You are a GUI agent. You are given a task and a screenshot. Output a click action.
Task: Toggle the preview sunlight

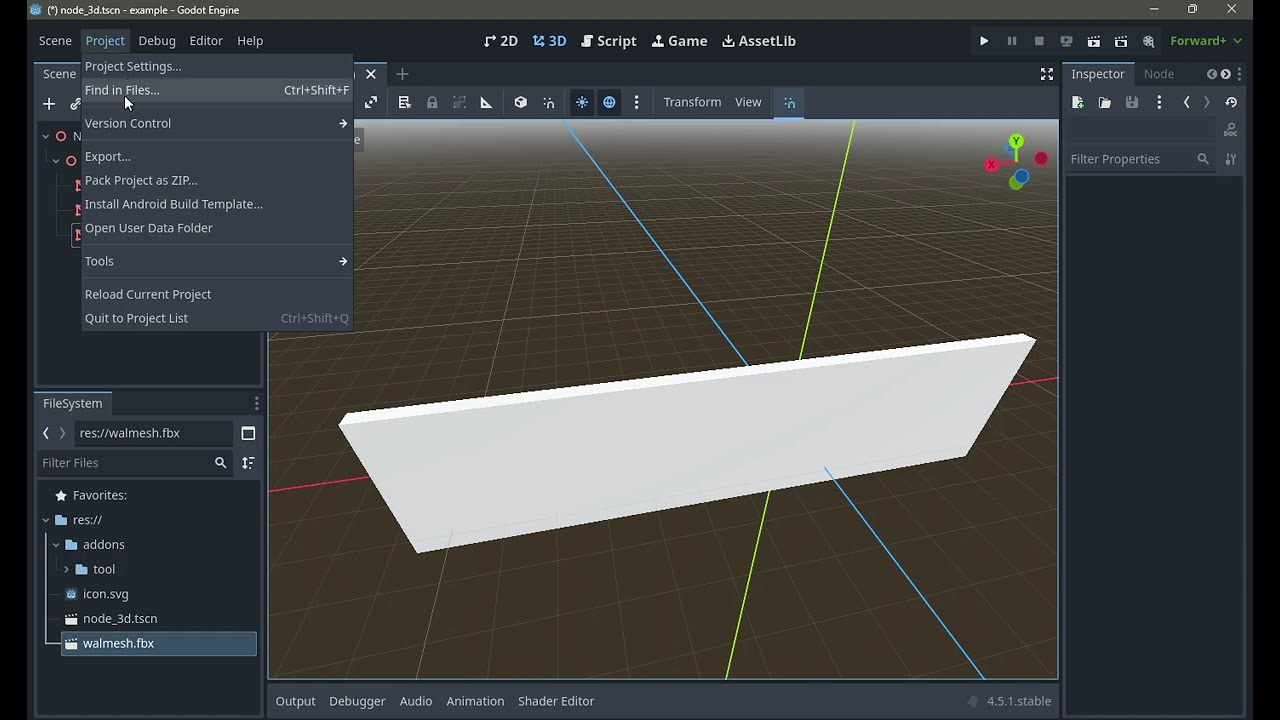click(581, 102)
